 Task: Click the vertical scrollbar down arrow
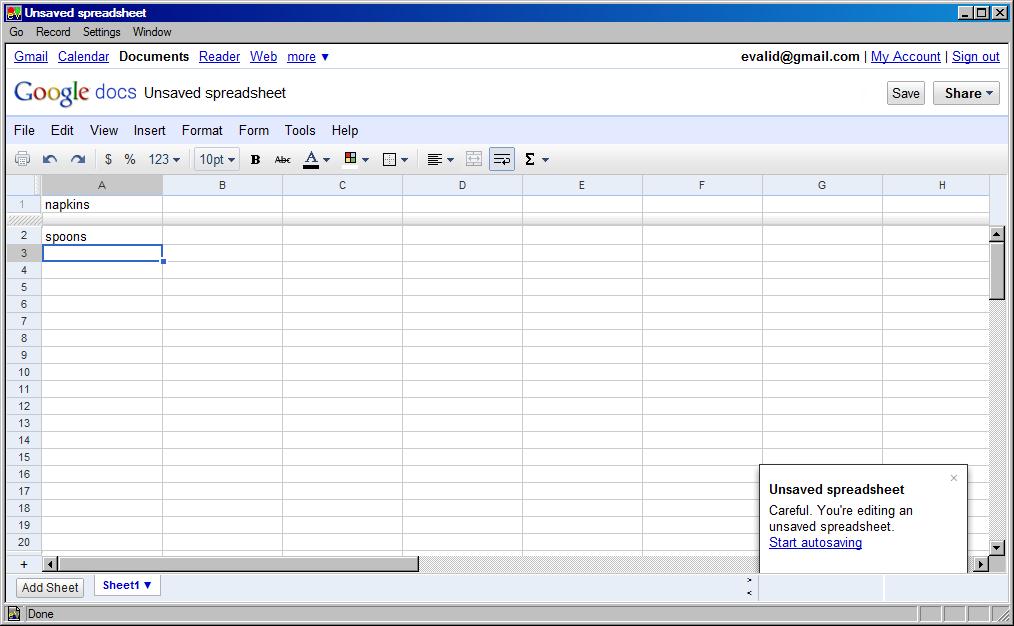[x=997, y=548]
